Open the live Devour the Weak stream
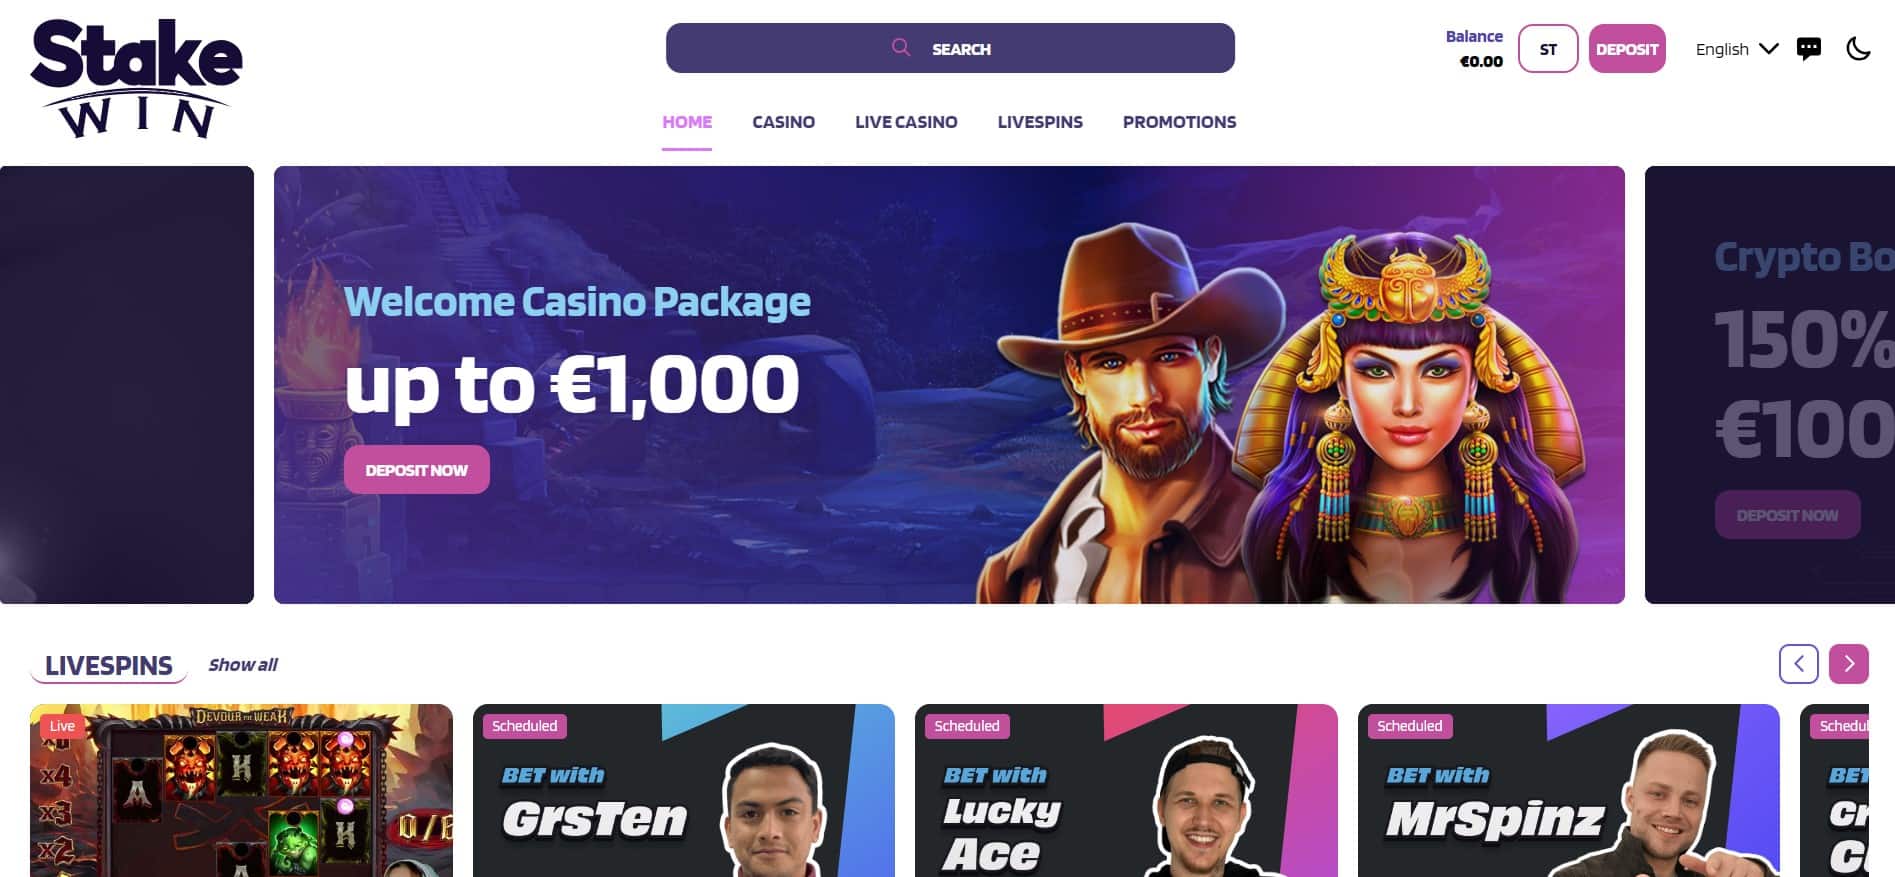Screen dimensions: 1895x877 pyautogui.click(x=241, y=790)
